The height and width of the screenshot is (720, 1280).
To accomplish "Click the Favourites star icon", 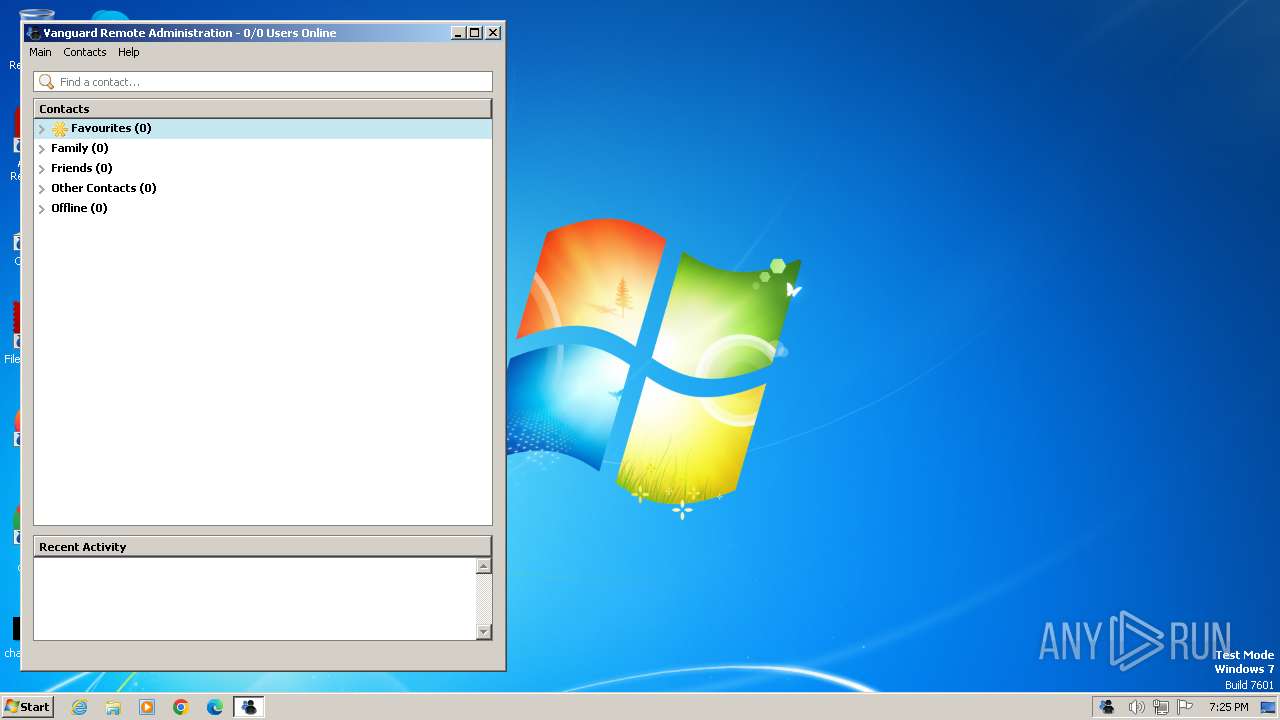I will 60,129.
